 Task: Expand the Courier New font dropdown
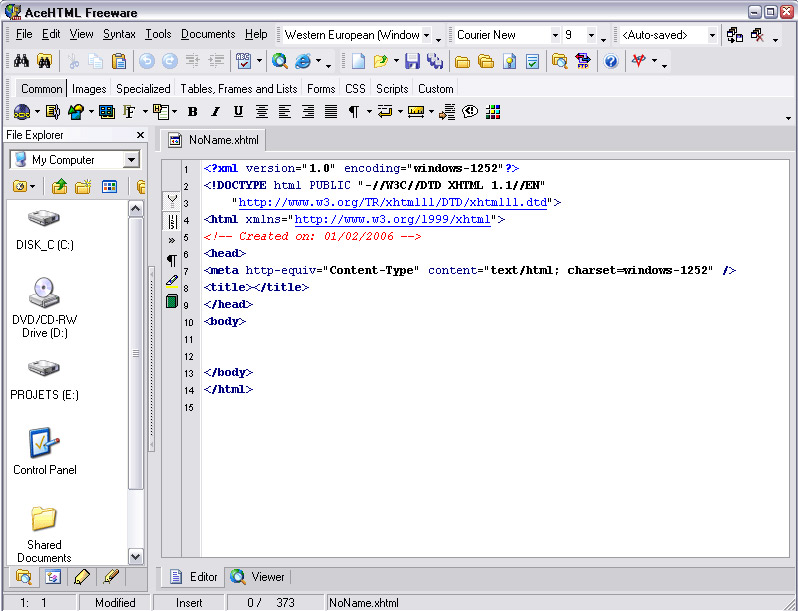click(x=555, y=35)
